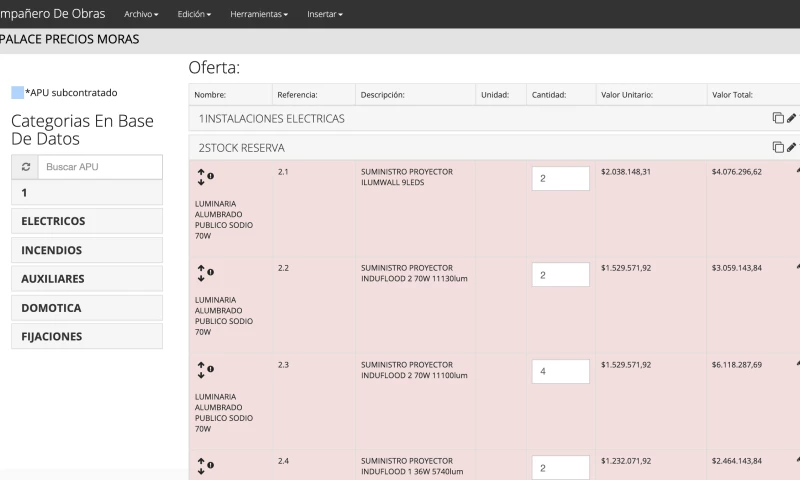
Task: Open the Edición menu
Action: tap(194, 14)
